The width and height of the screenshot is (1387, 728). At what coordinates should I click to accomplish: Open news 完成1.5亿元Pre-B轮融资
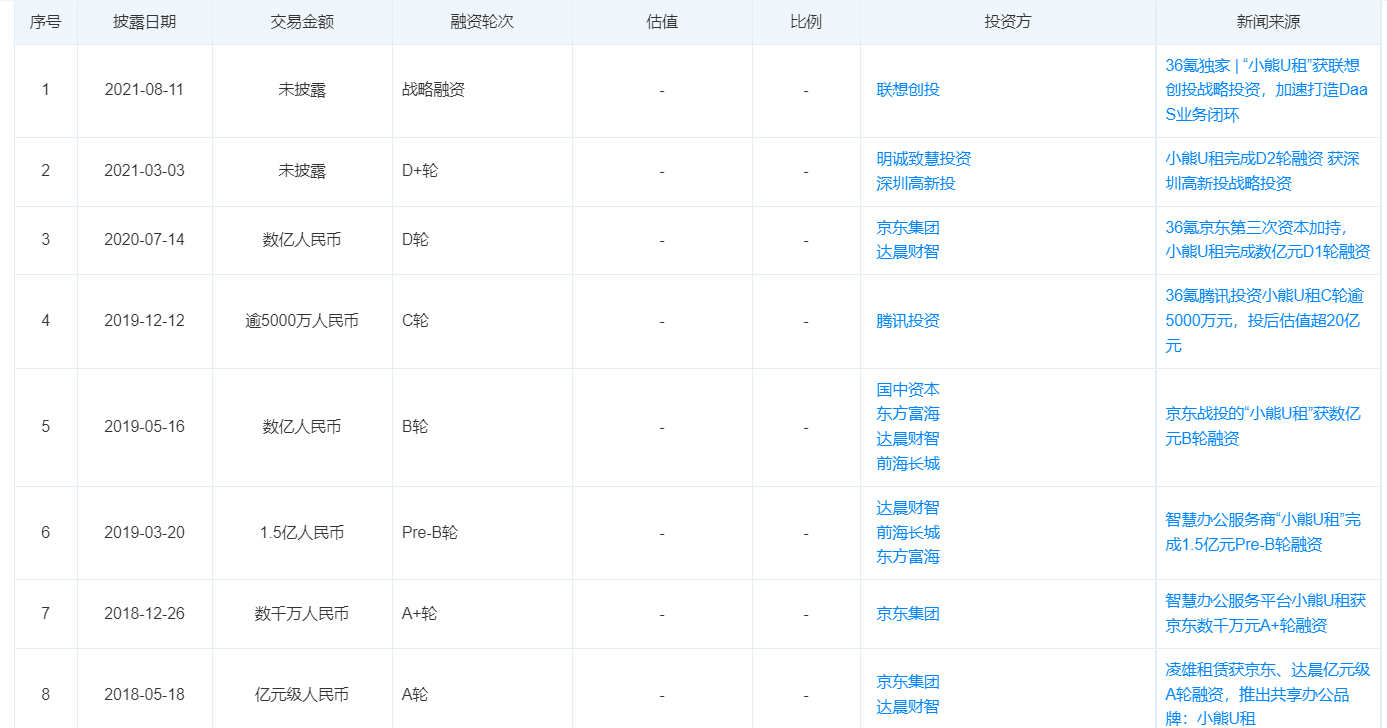click(1263, 533)
